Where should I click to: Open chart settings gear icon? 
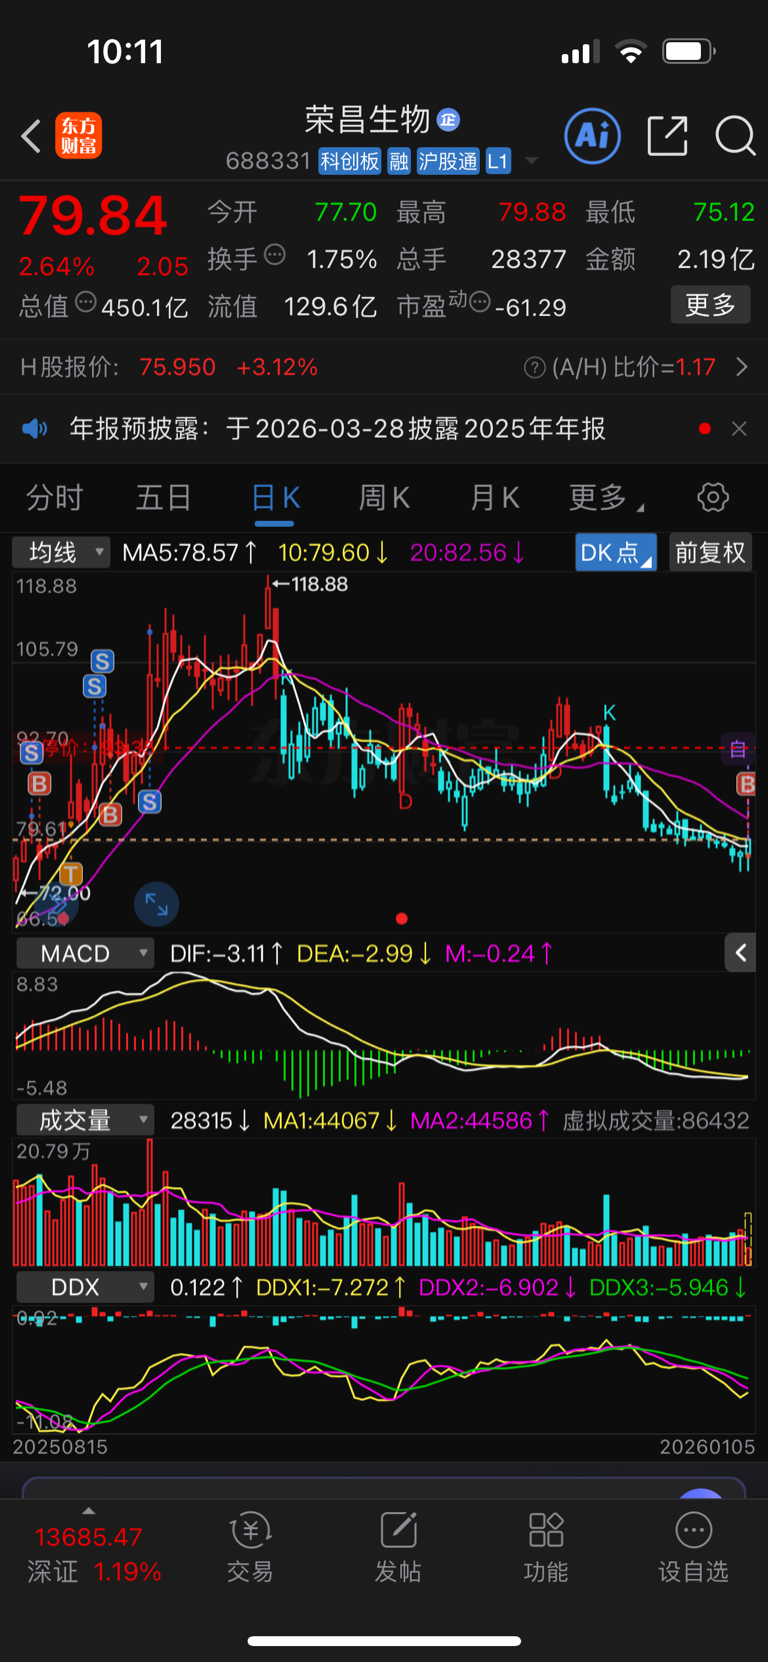[x=713, y=497]
